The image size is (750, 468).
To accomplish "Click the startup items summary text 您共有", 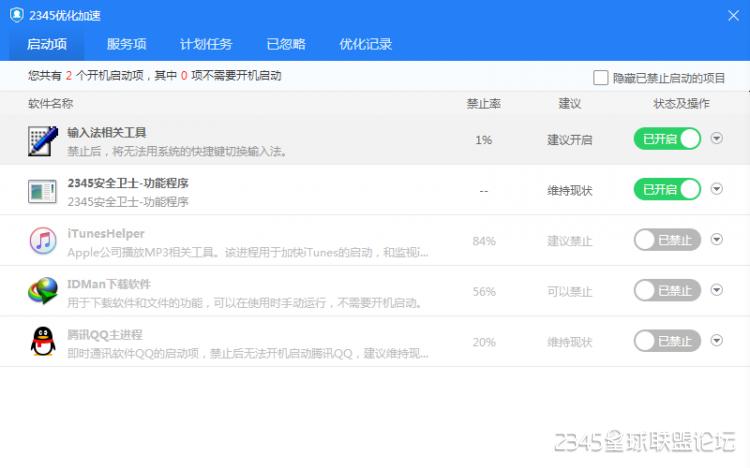I will pos(154,75).
